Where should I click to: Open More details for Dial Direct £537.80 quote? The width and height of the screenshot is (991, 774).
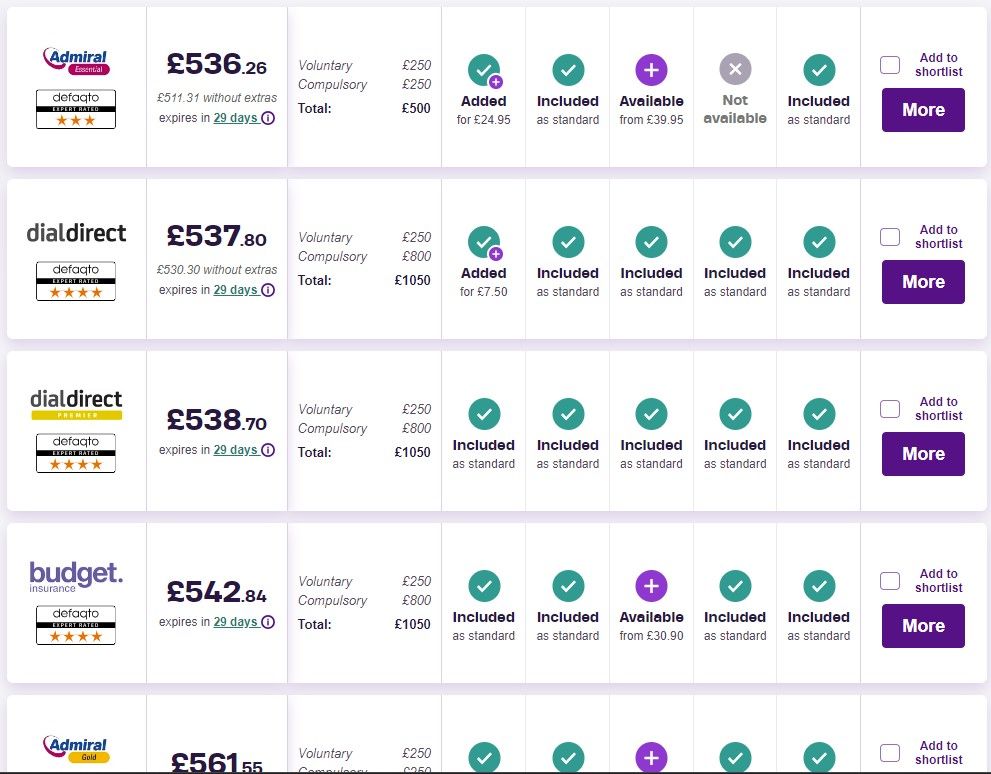(923, 282)
